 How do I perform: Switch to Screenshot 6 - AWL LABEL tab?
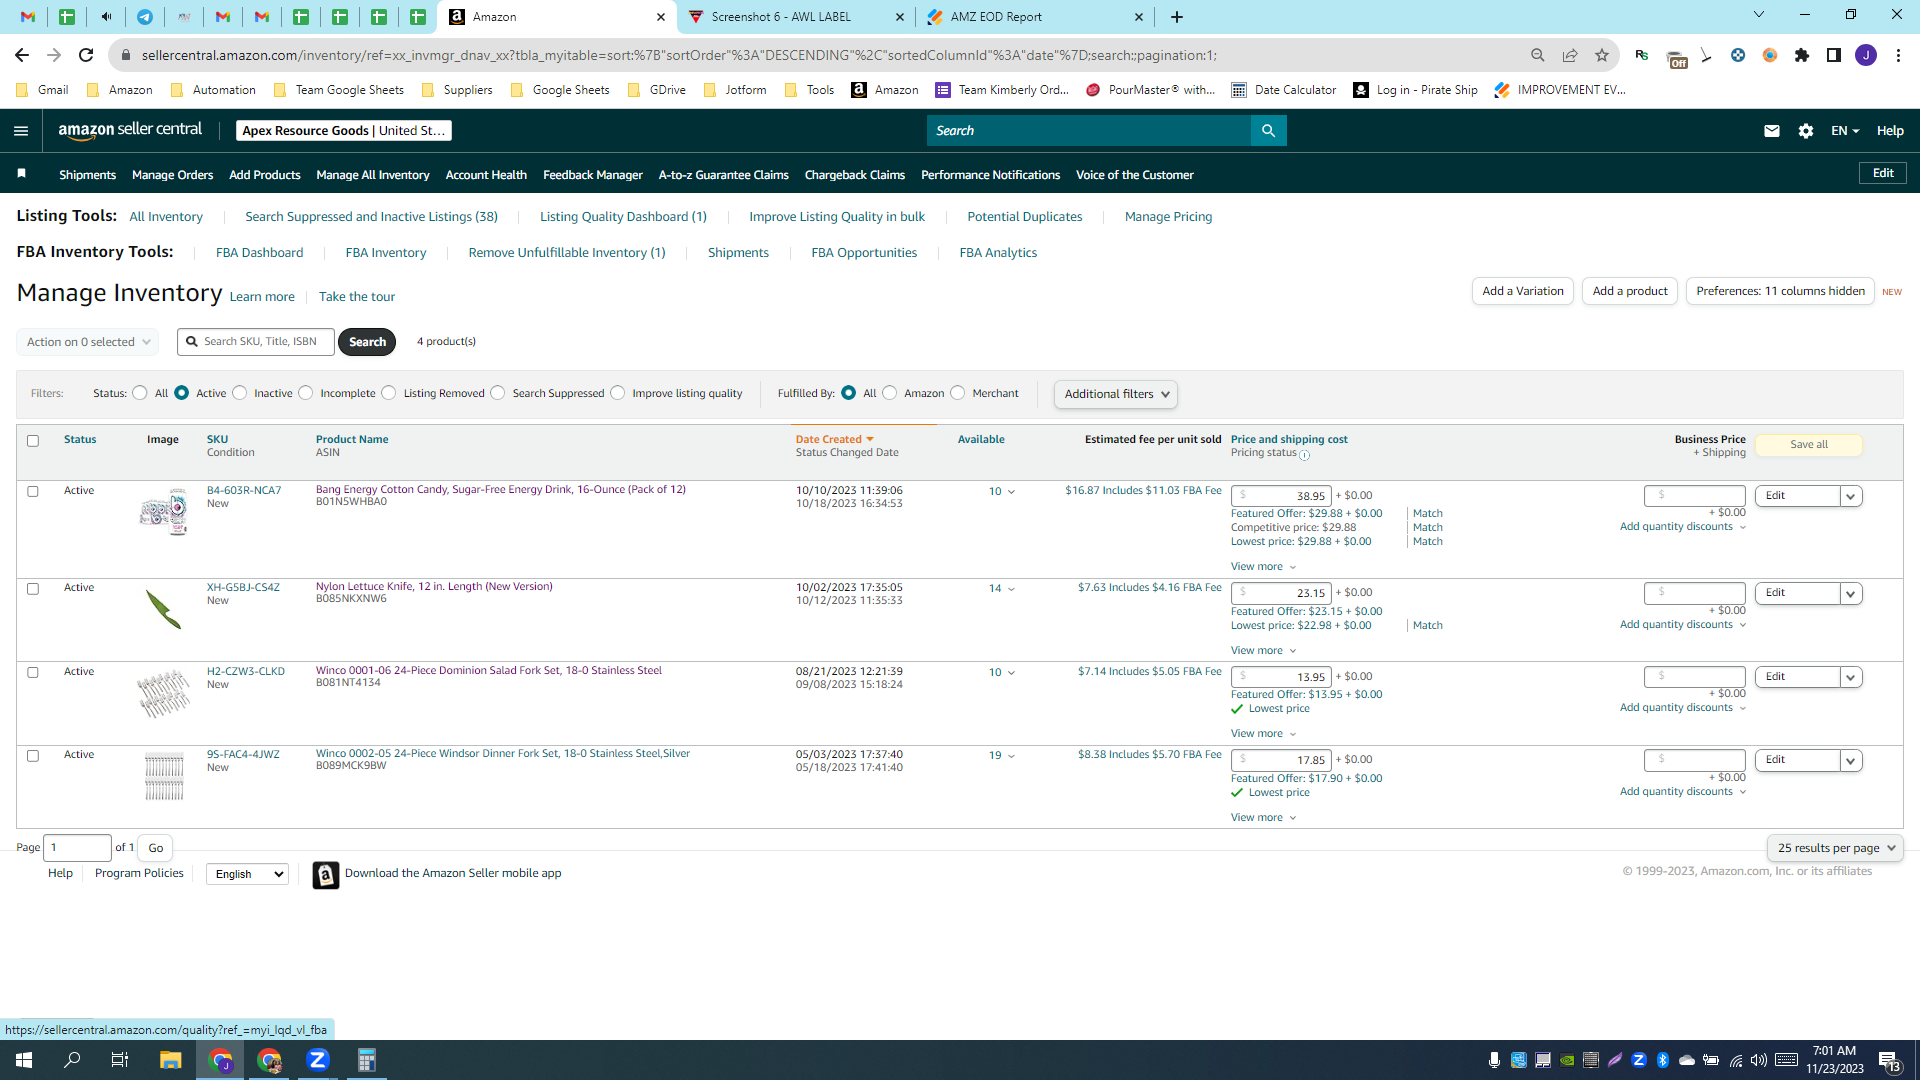click(796, 17)
